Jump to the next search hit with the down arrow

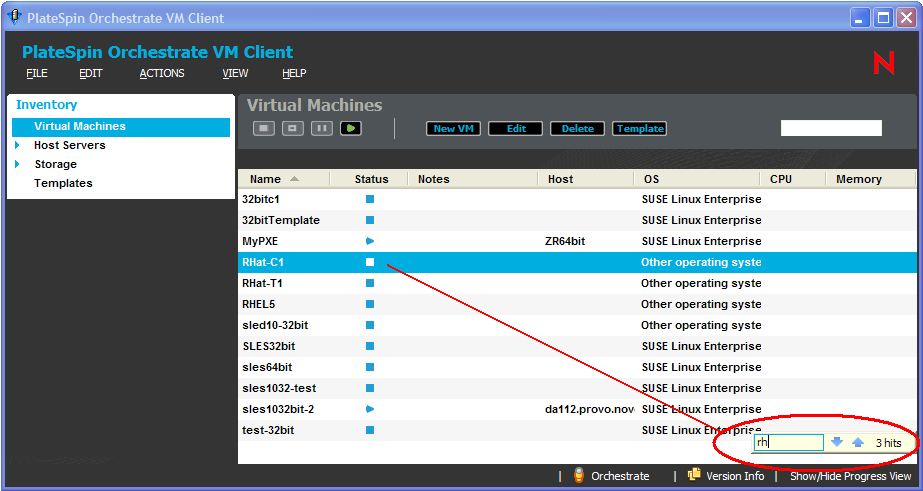tap(836, 442)
